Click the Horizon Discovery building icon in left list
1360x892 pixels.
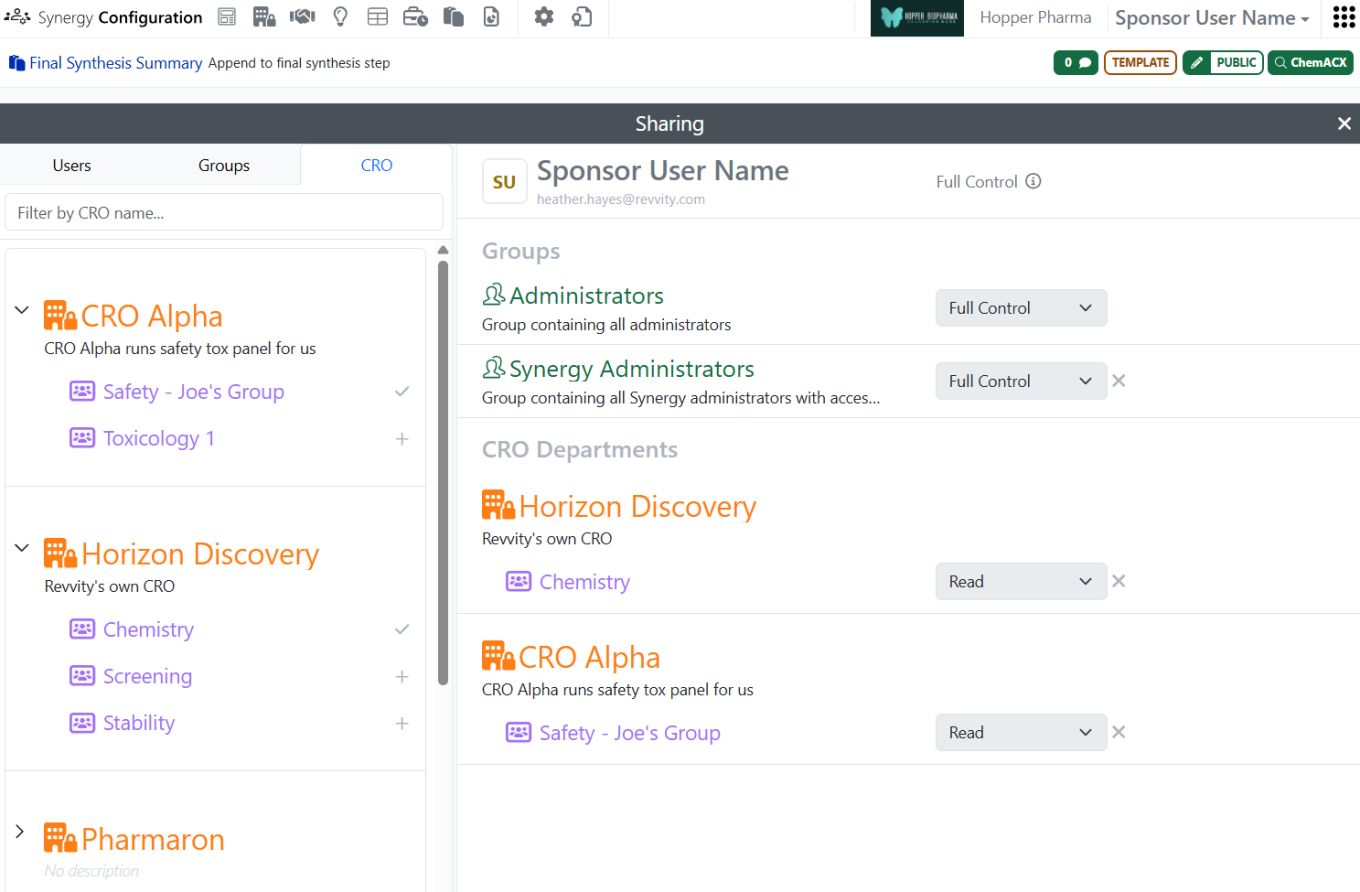click(x=60, y=554)
